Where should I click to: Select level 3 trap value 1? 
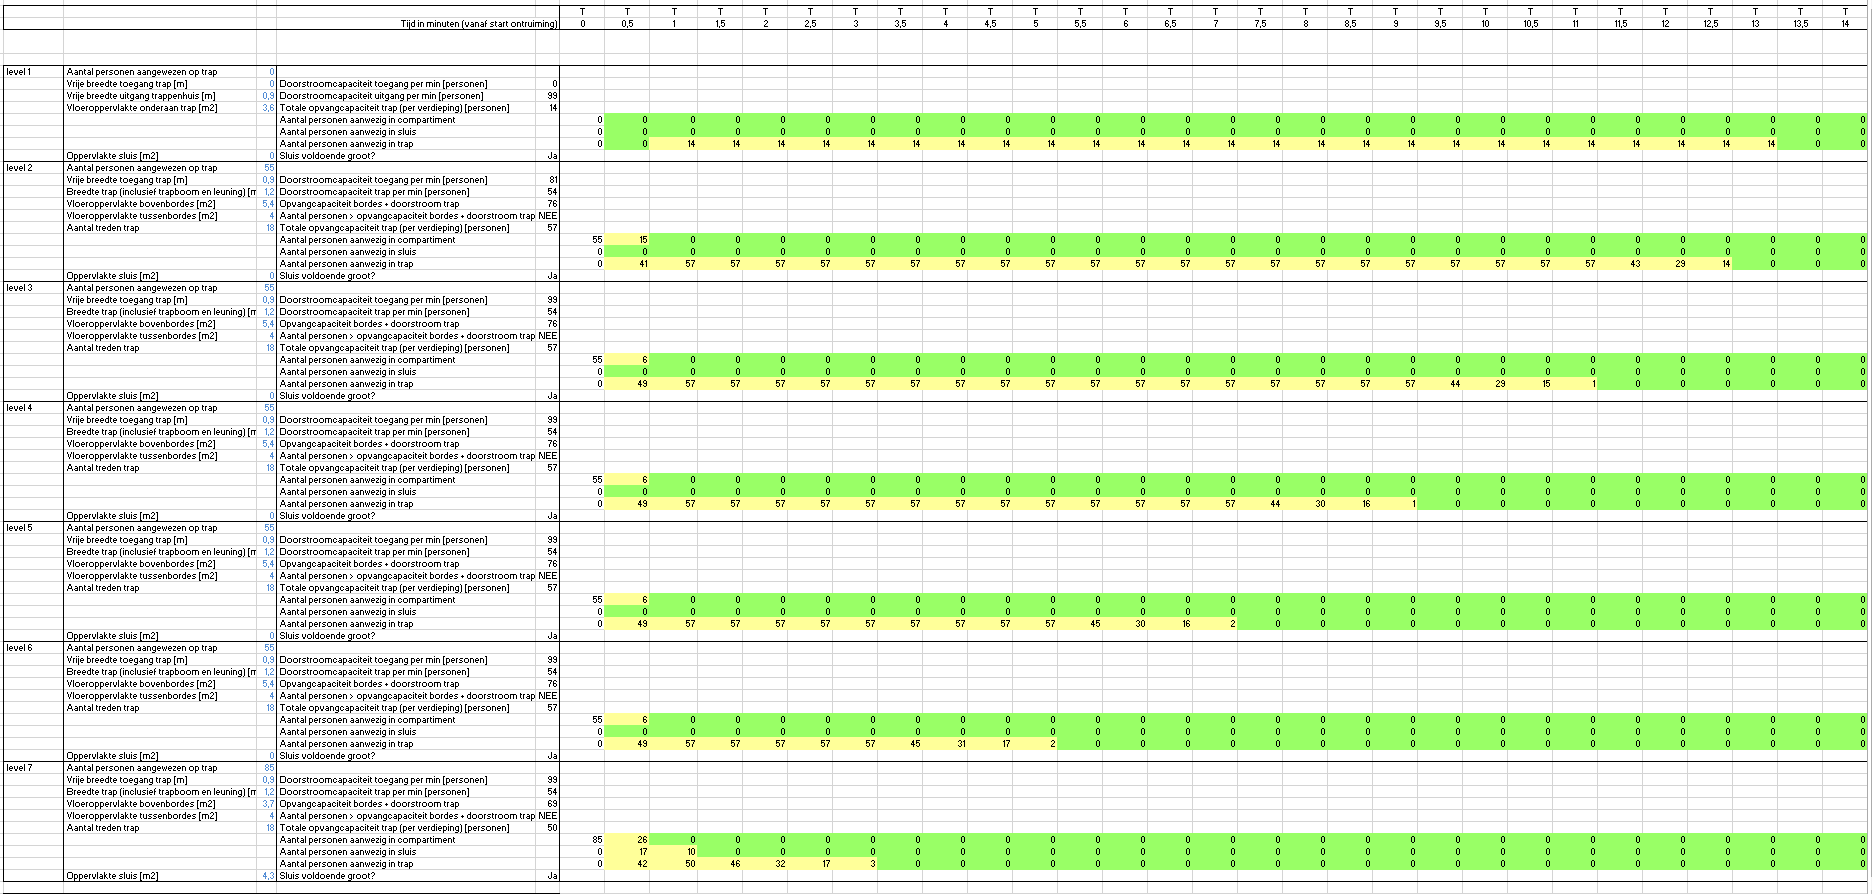[x=1593, y=384]
